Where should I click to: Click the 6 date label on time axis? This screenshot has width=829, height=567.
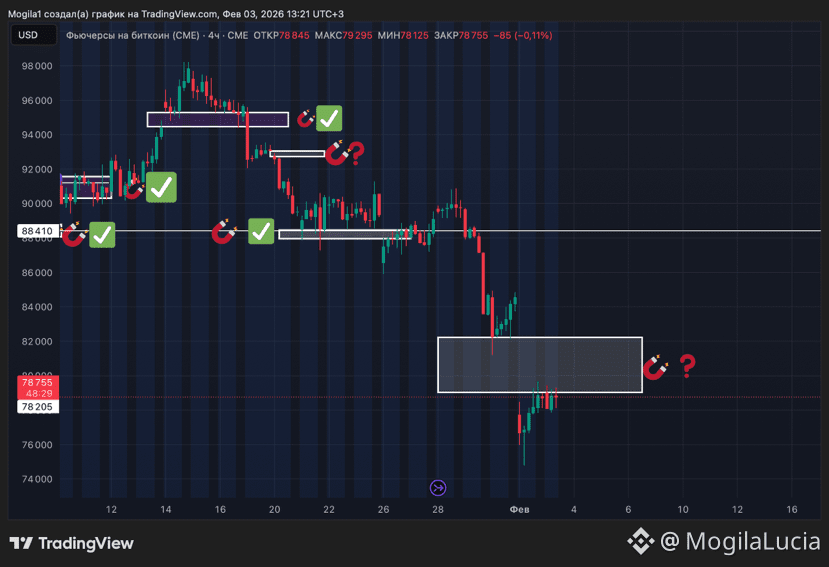[628, 509]
